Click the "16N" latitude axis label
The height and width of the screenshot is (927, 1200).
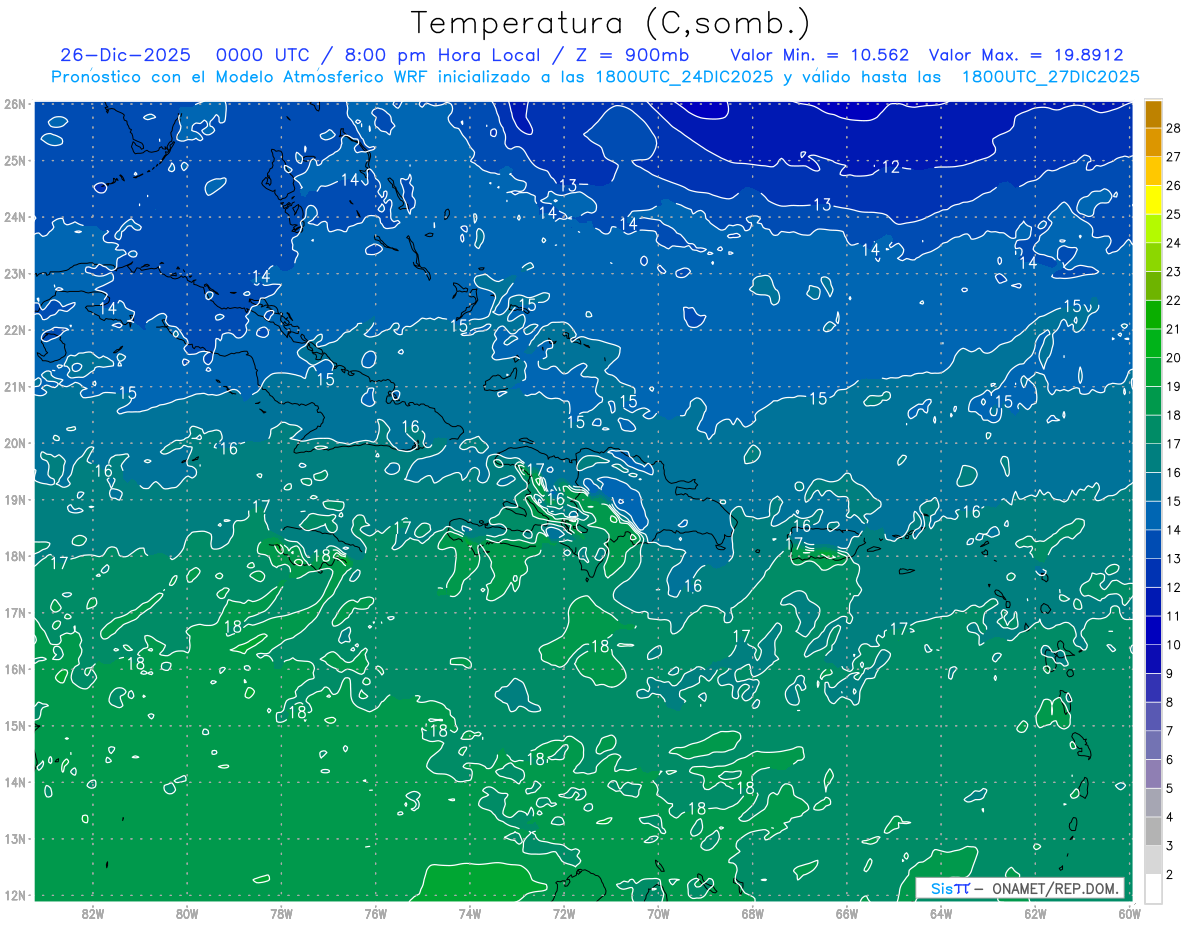click(x=14, y=669)
